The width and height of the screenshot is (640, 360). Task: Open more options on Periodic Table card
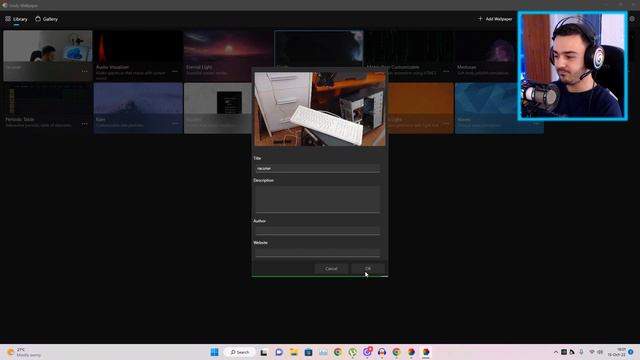tap(84, 123)
